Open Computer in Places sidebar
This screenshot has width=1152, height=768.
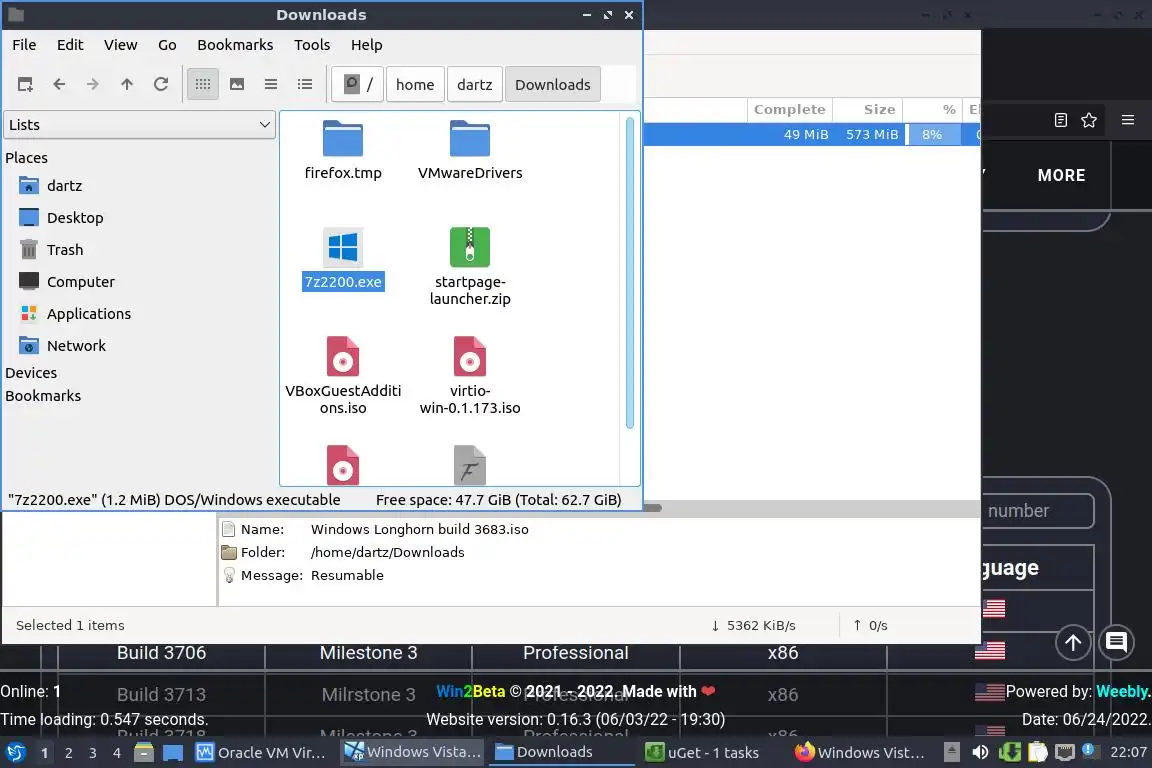click(81, 282)
